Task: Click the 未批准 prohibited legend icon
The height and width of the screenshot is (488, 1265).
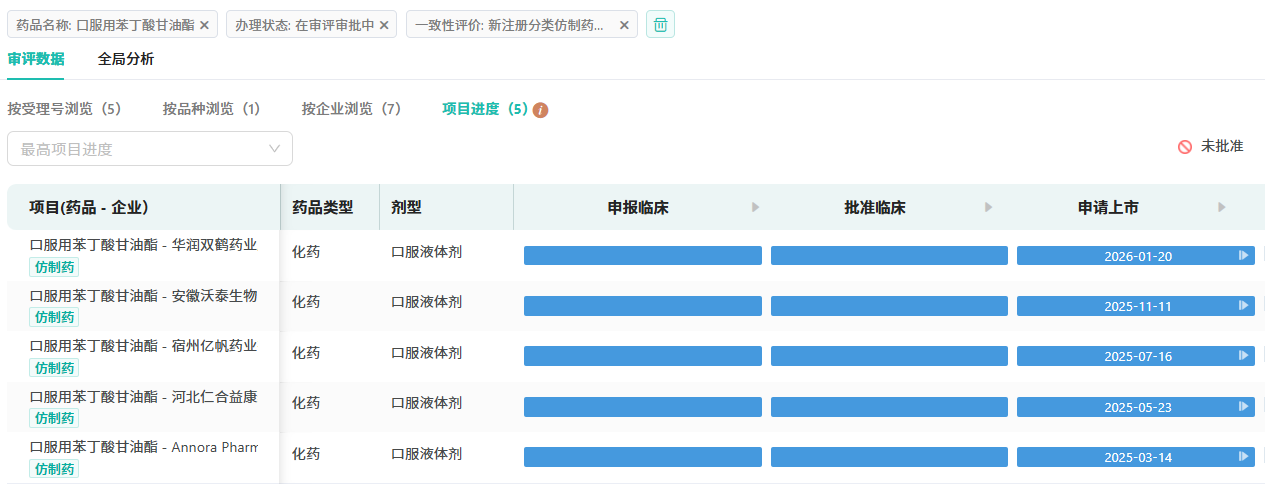Action: pos(1185,147)
